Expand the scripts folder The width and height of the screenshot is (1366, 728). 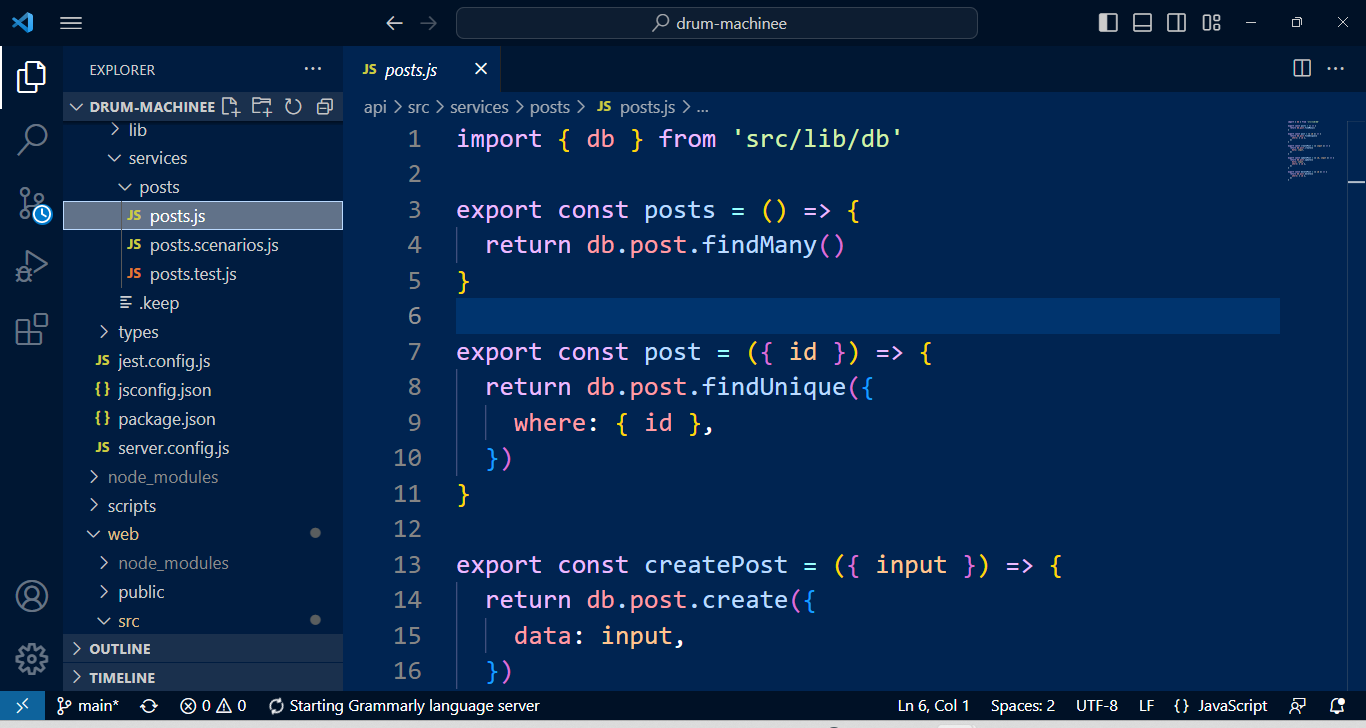(203, 506)
